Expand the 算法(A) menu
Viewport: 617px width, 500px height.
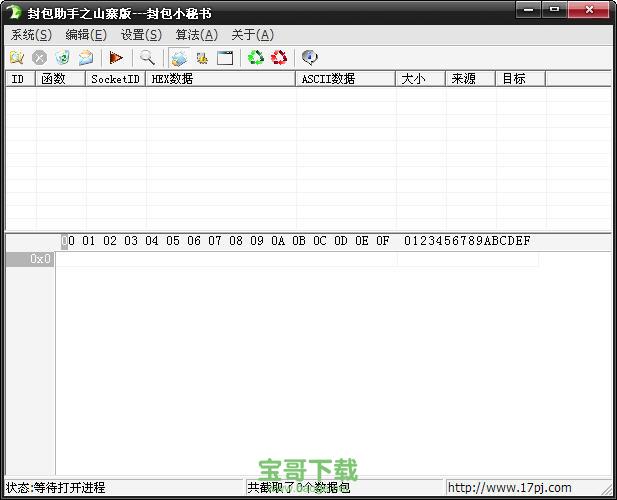[x=196, y=35]
